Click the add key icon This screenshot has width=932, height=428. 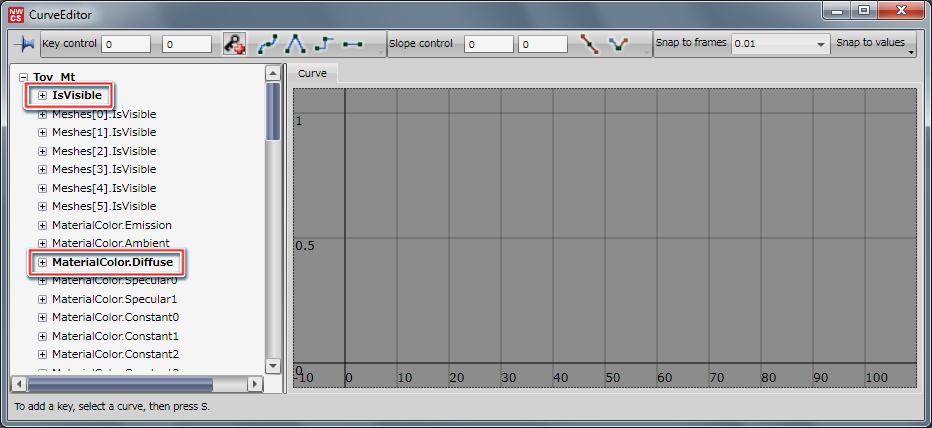(234, 45)
